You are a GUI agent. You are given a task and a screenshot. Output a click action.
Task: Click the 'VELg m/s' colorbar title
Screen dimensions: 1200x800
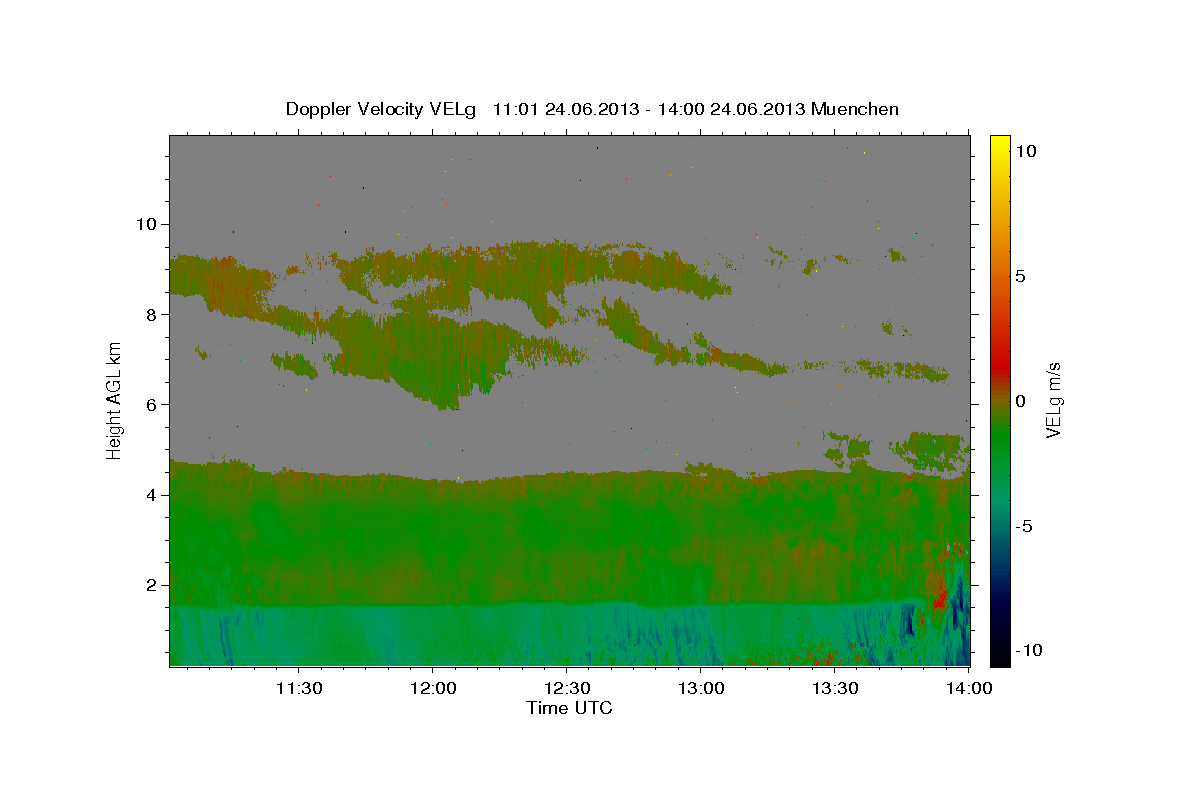click(1053, 400)
